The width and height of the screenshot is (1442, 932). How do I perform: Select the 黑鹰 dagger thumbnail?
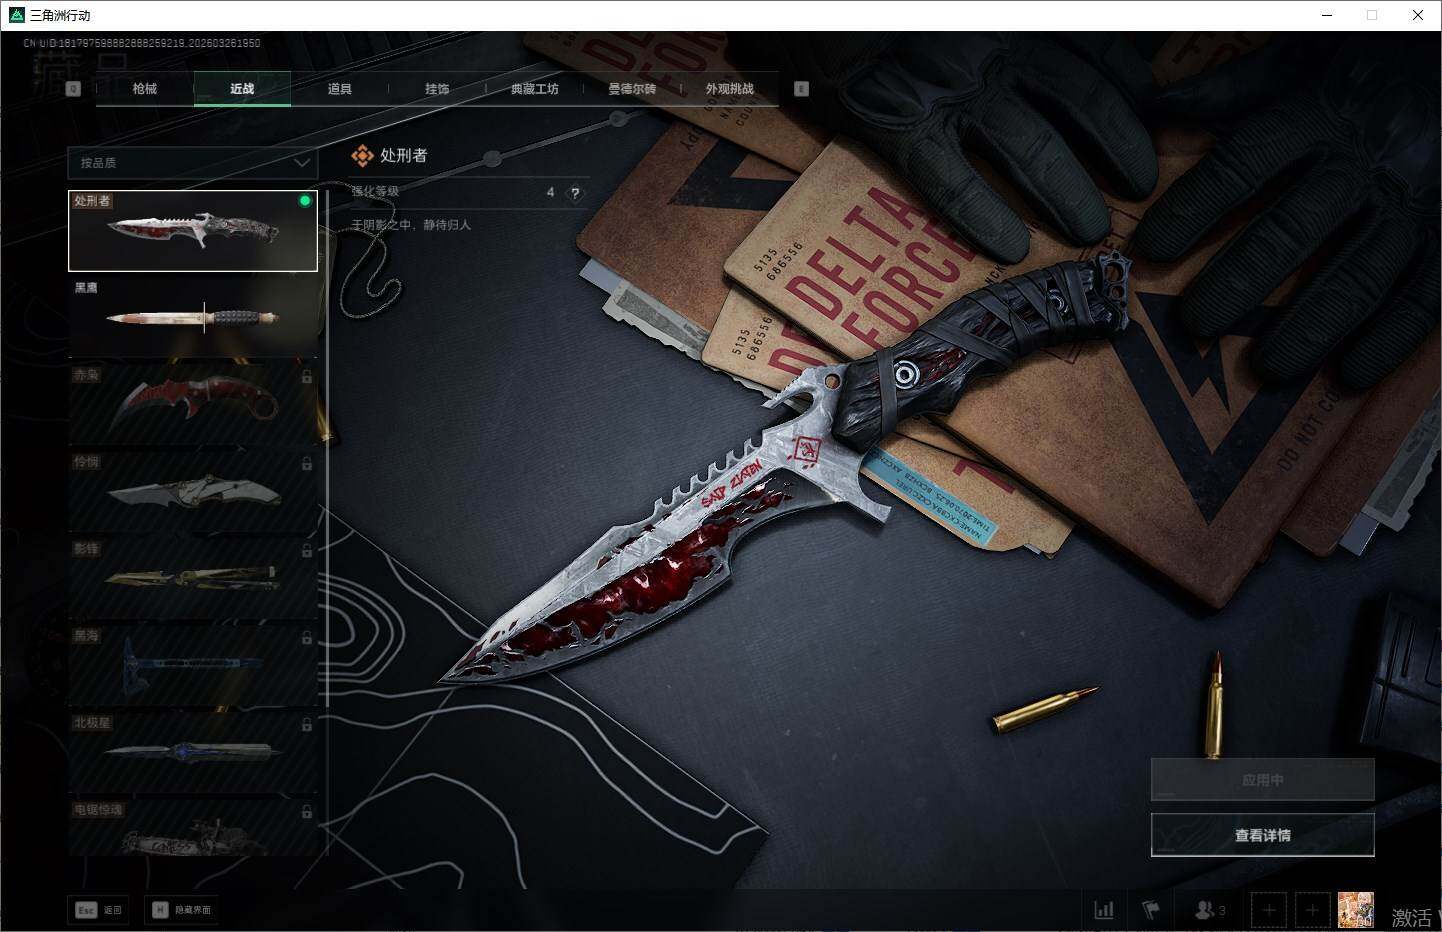(x=193, y=318)
